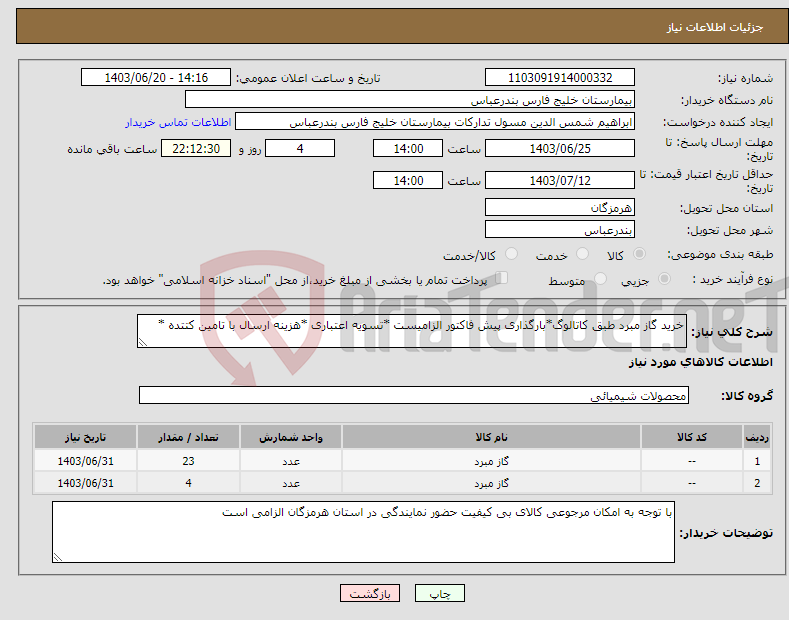This screenshot has width=789, height=620.
Task: Open buyer contact info link
Action: [178, 122]
